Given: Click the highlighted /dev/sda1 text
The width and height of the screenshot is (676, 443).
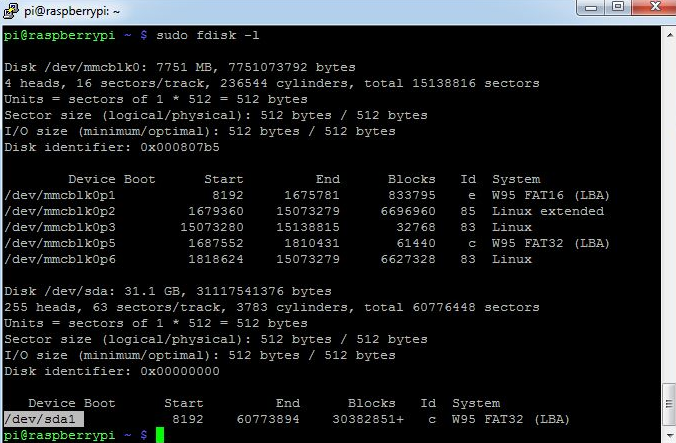Looking at the screenshot, I should [44, 419].
